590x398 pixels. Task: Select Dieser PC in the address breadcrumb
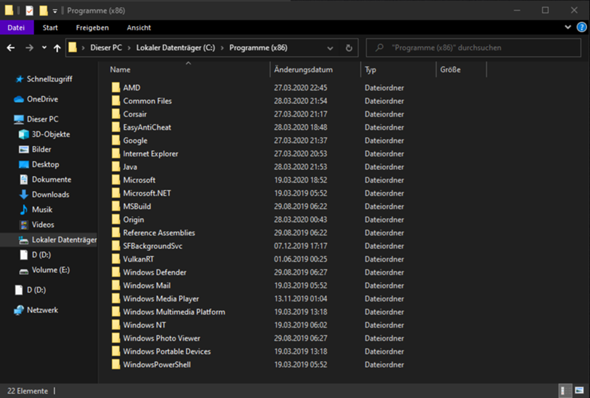(x=106, y=48)
